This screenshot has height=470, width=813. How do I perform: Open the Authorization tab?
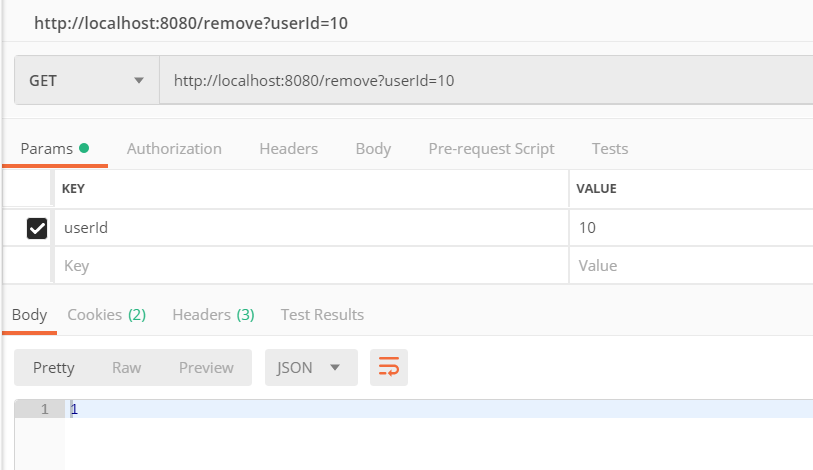tap(174, 149)
